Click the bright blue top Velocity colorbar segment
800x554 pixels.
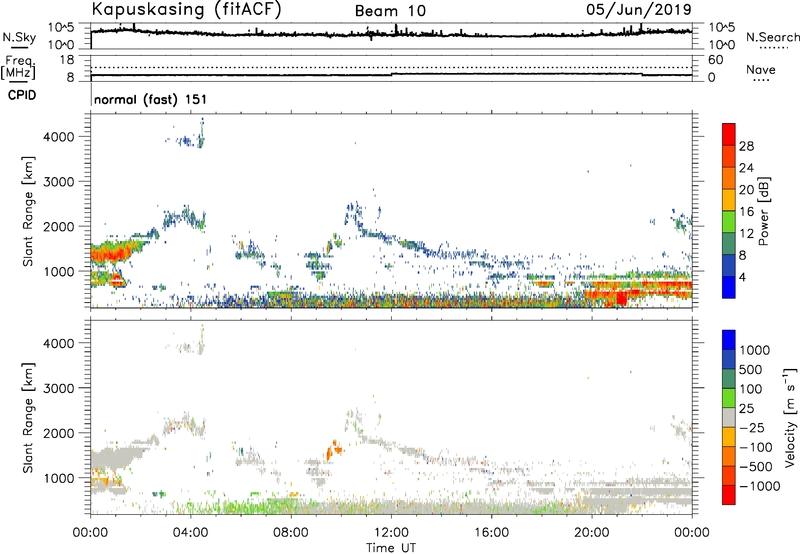click(729, 340)
